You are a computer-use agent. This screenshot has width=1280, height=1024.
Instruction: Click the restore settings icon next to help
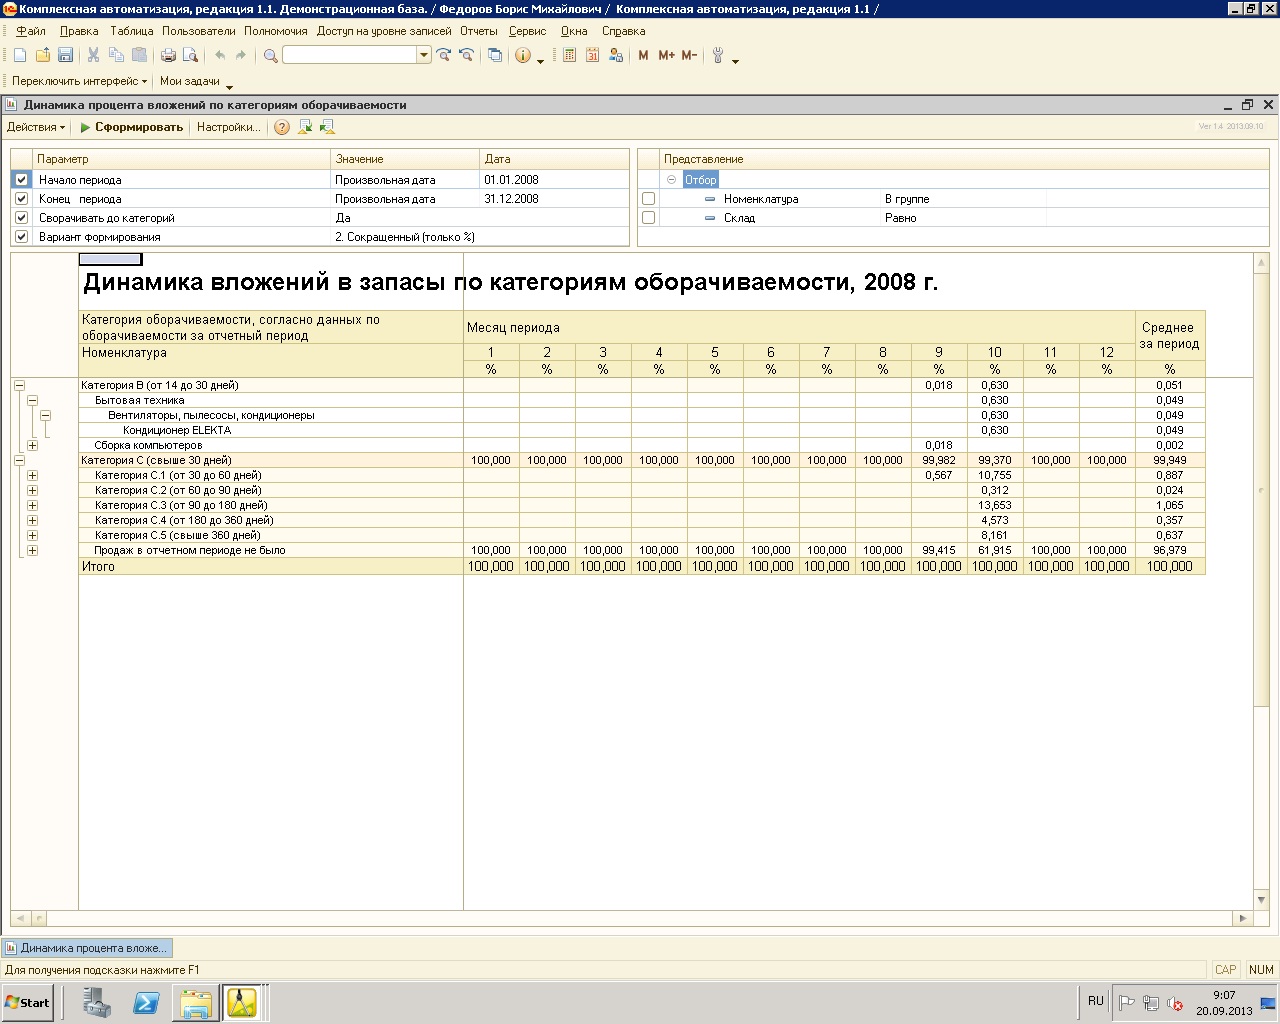click(x=305, y=127)
